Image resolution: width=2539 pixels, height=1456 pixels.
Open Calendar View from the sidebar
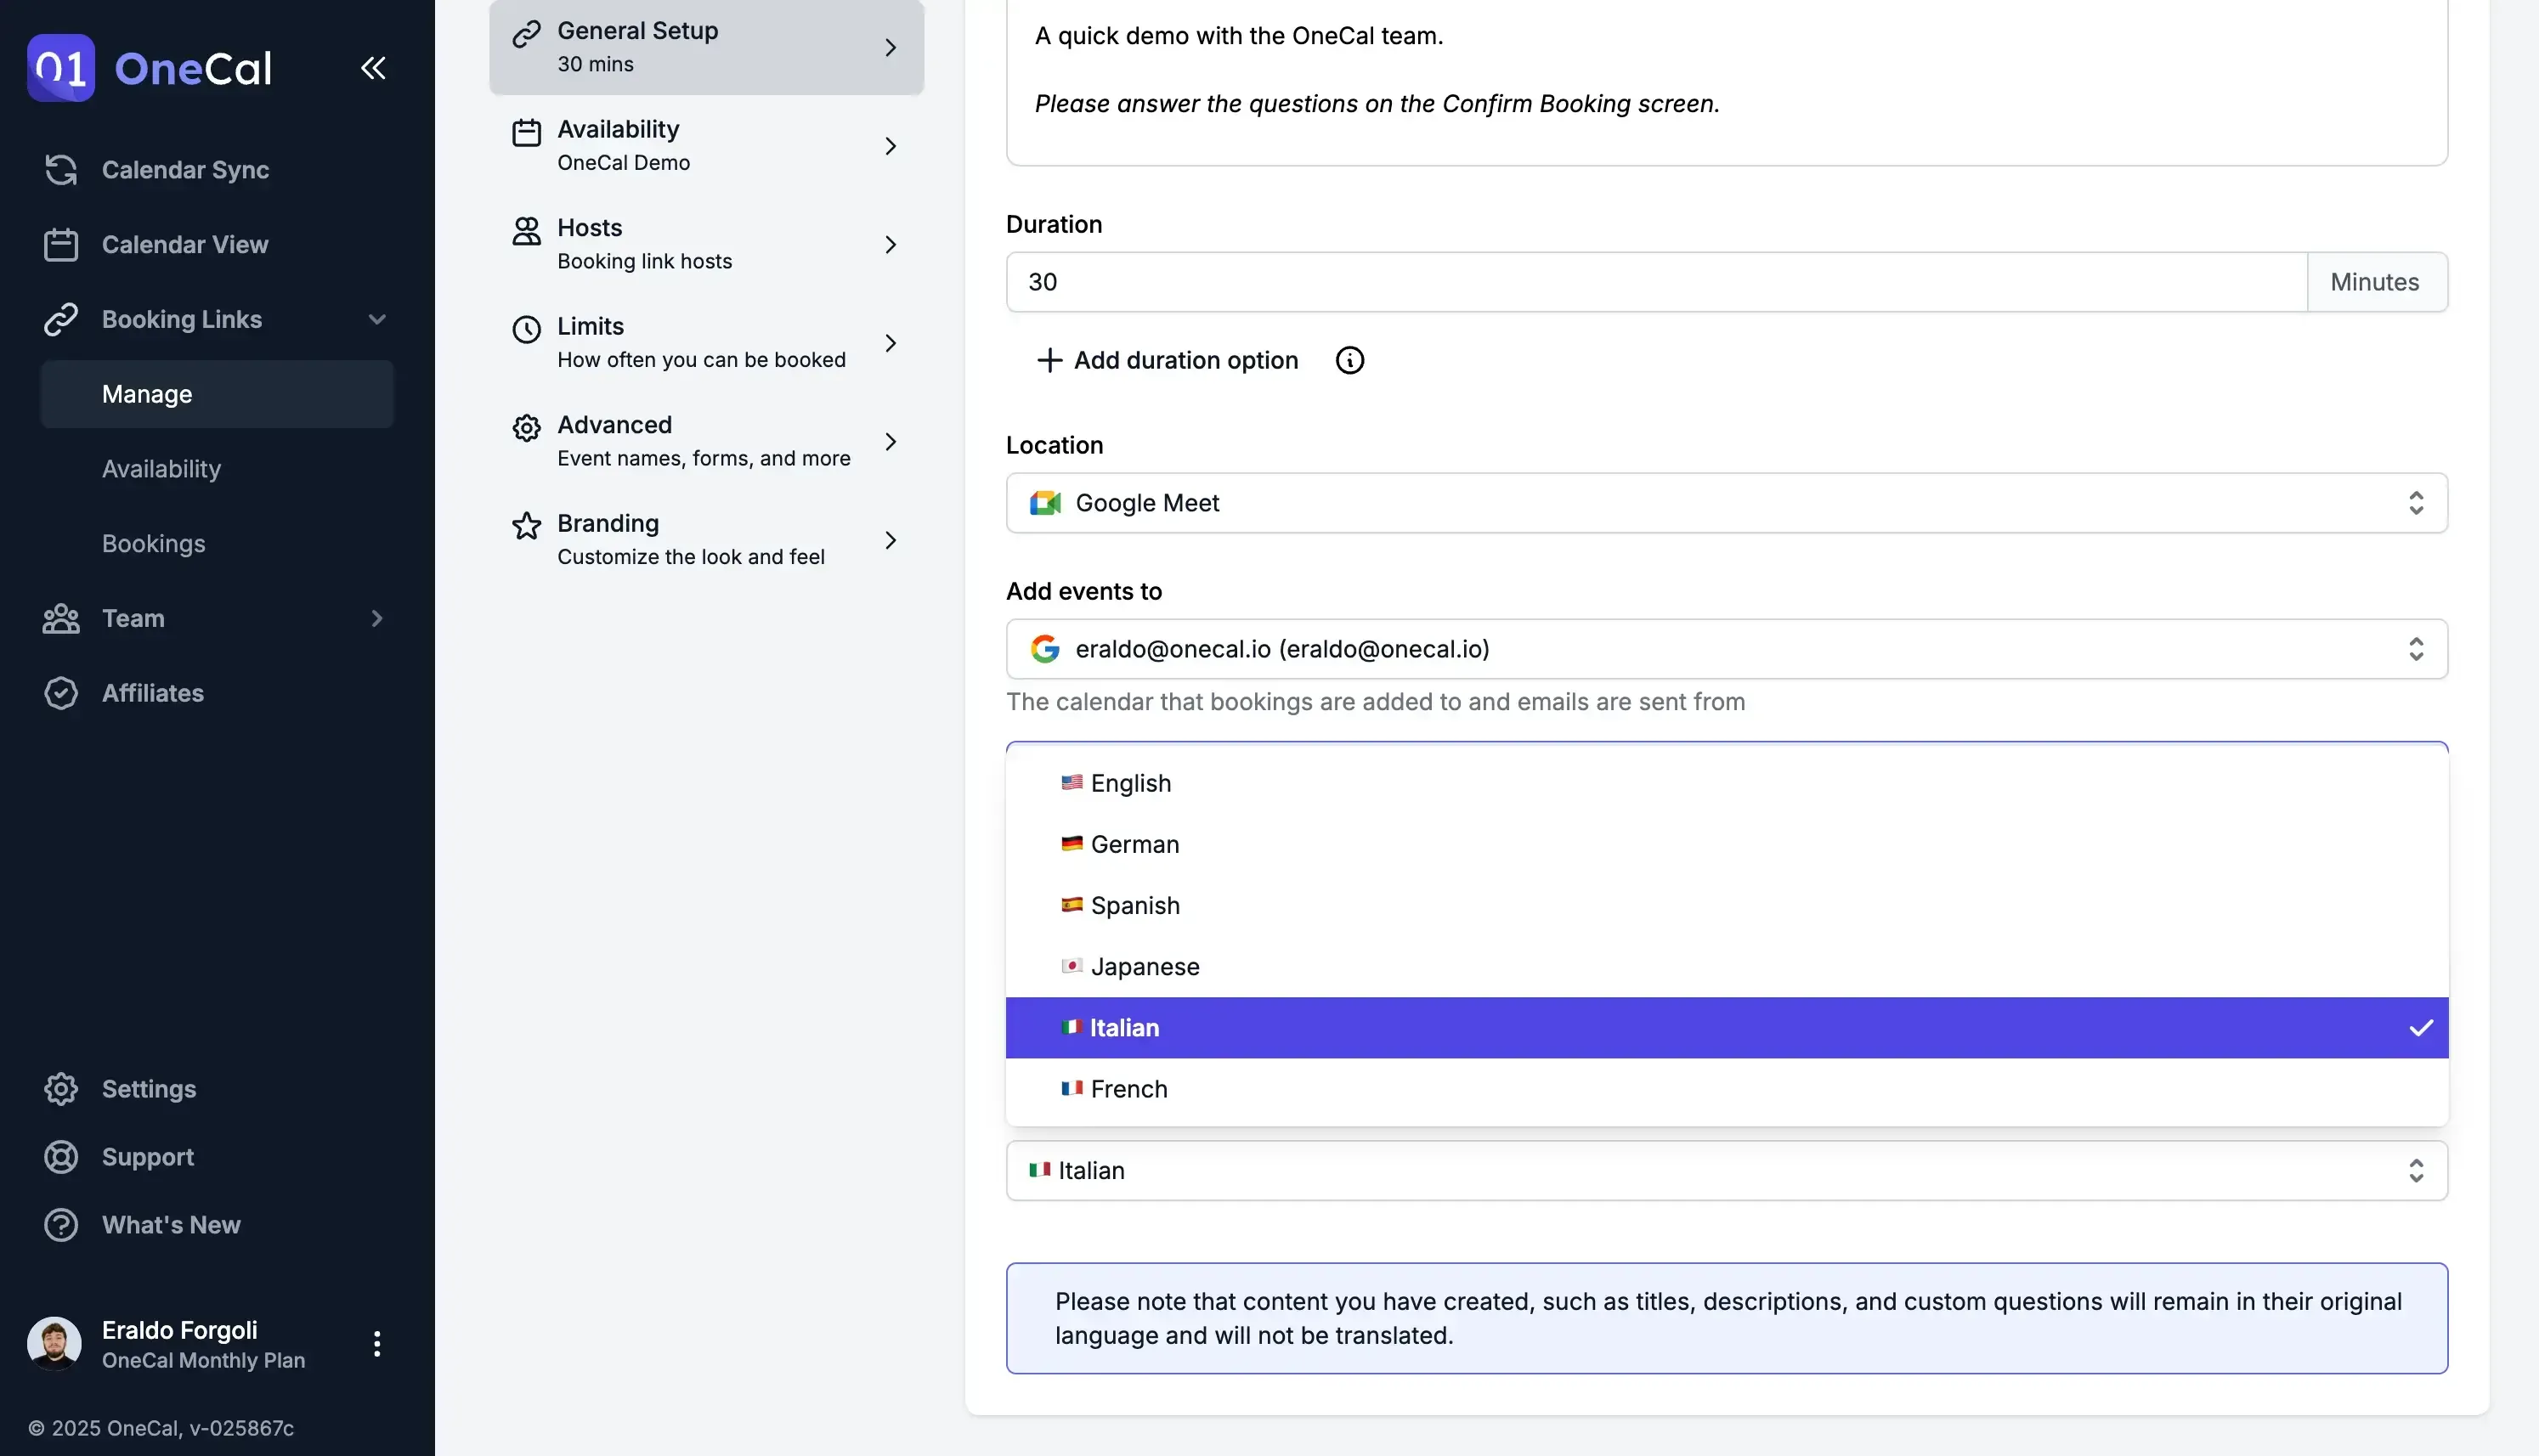(185, 244)
